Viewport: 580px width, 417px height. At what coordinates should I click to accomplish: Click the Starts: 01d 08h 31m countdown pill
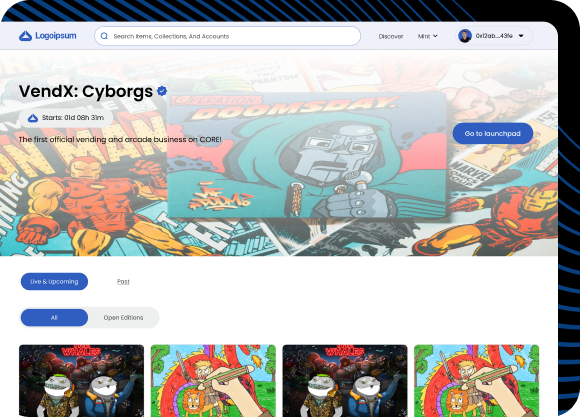pyautogui.click(x=66, y=118)
